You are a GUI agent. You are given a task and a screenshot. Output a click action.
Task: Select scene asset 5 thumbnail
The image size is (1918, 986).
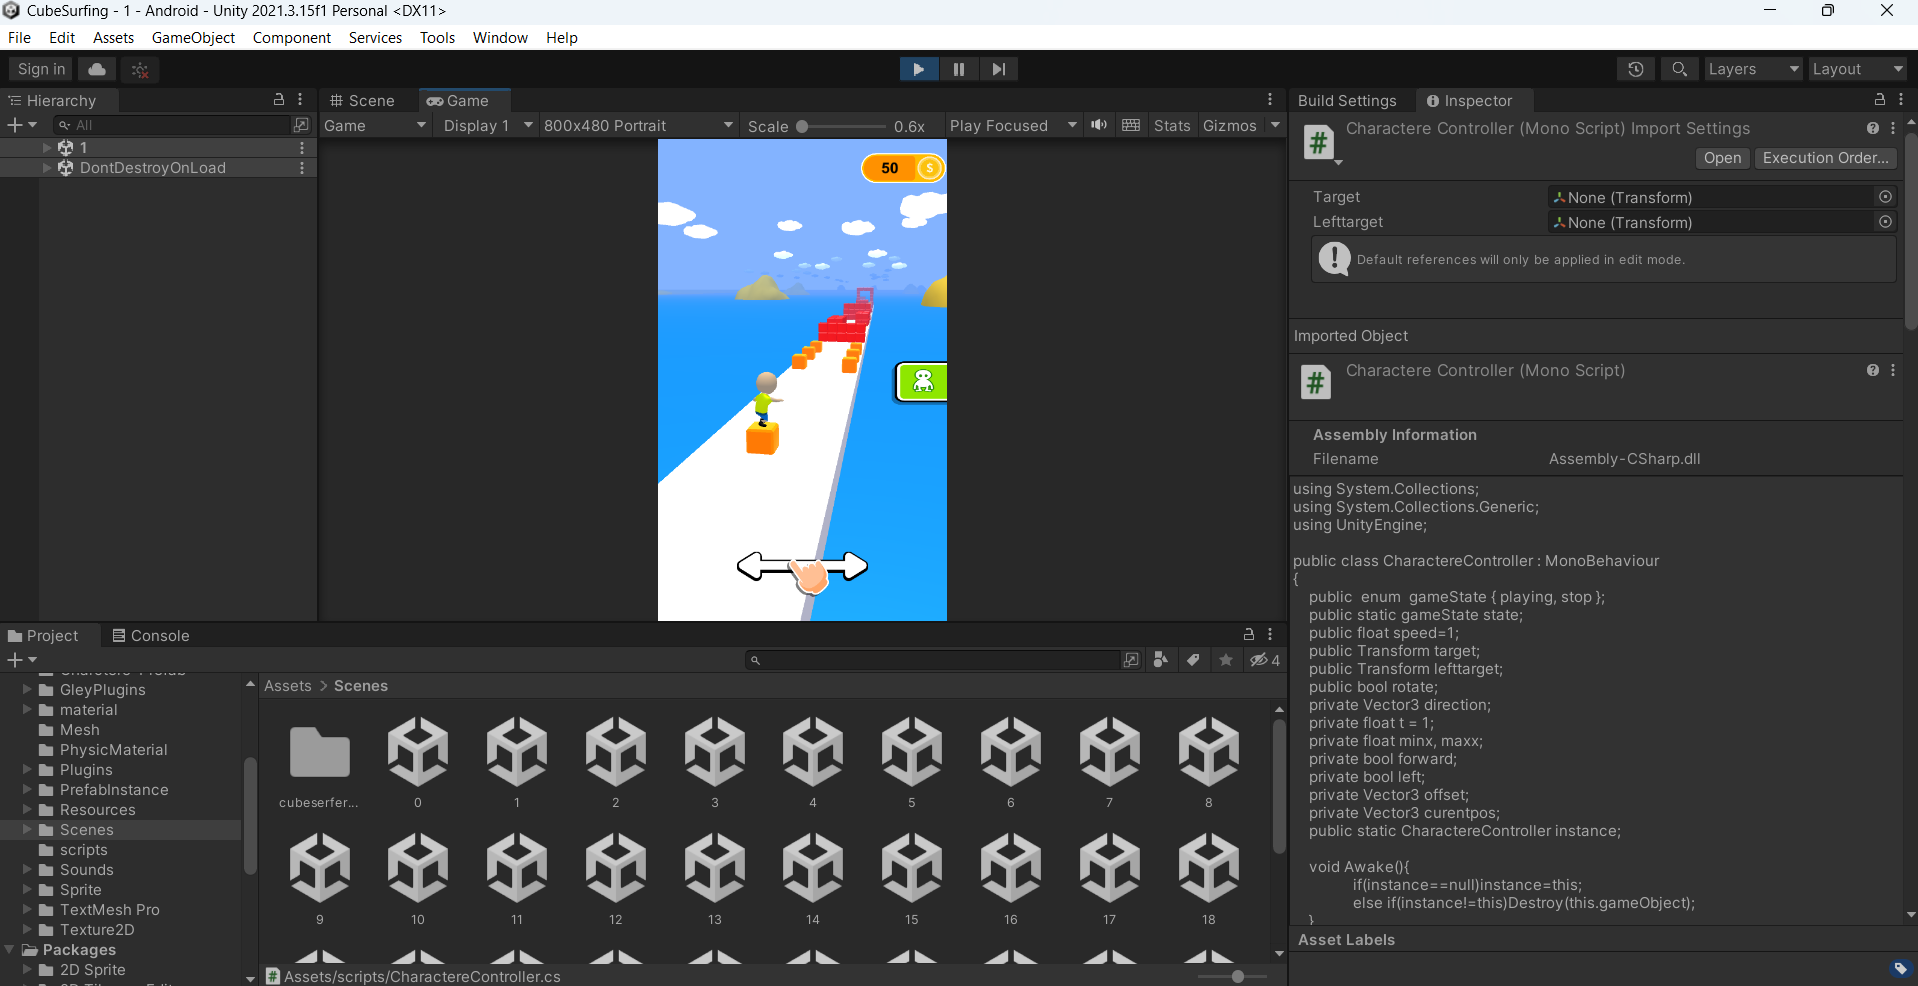click(x=911, y=750)
